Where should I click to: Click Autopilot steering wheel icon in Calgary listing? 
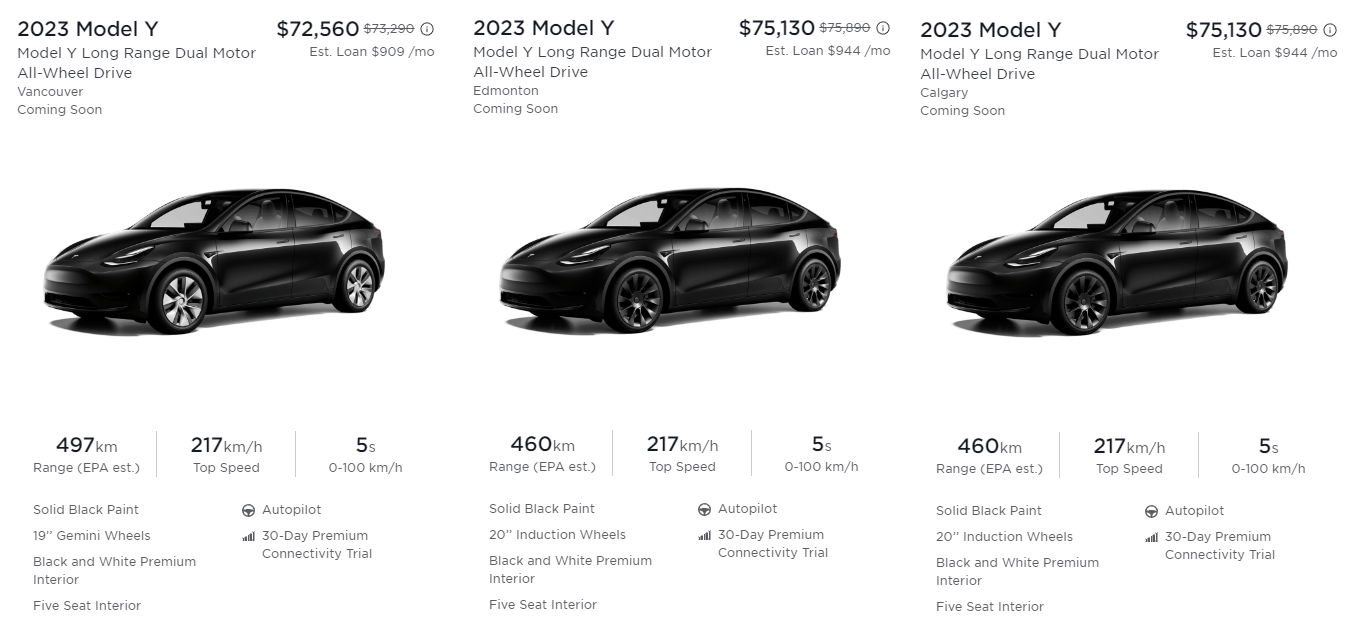point(1152,511)
